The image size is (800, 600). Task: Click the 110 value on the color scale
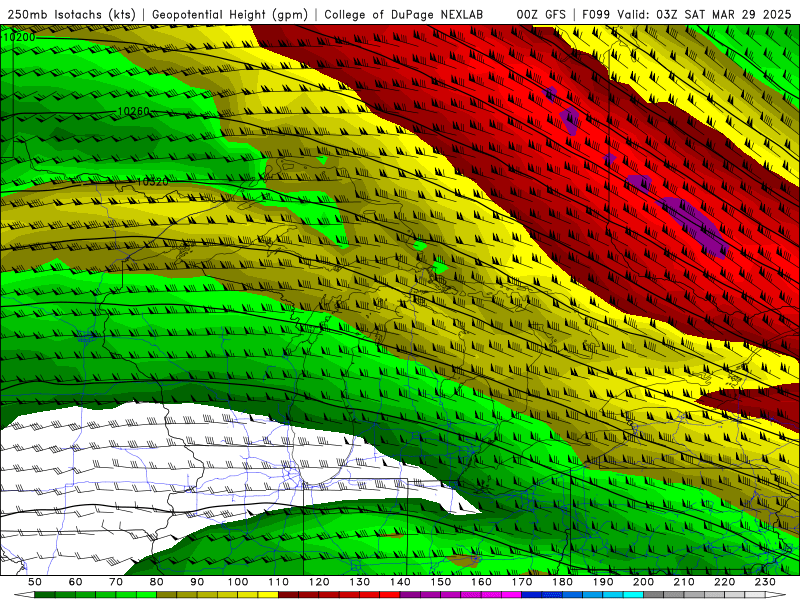[x=279, y=582]
